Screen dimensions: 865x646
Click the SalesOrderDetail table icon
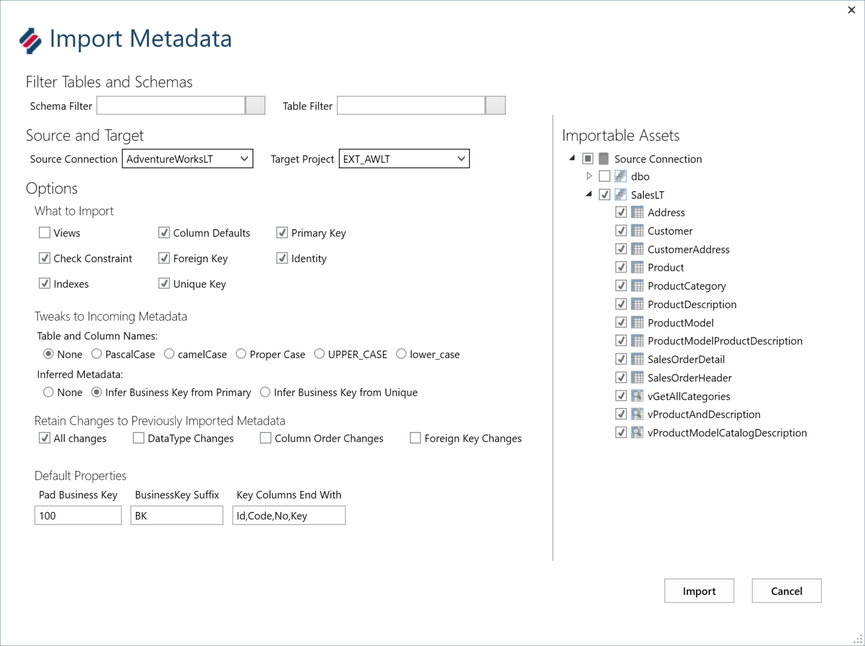pyautogui.click(x=637, y=359)
